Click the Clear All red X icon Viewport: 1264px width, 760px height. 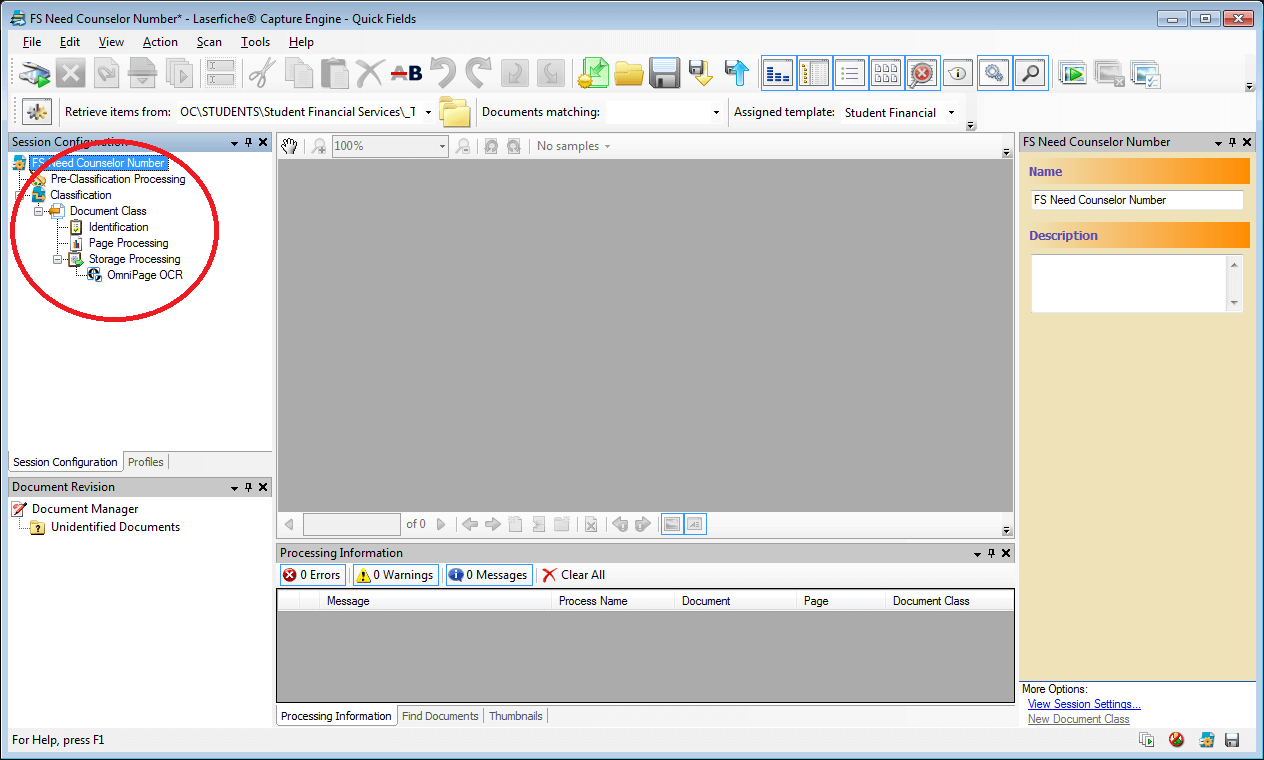549,575
